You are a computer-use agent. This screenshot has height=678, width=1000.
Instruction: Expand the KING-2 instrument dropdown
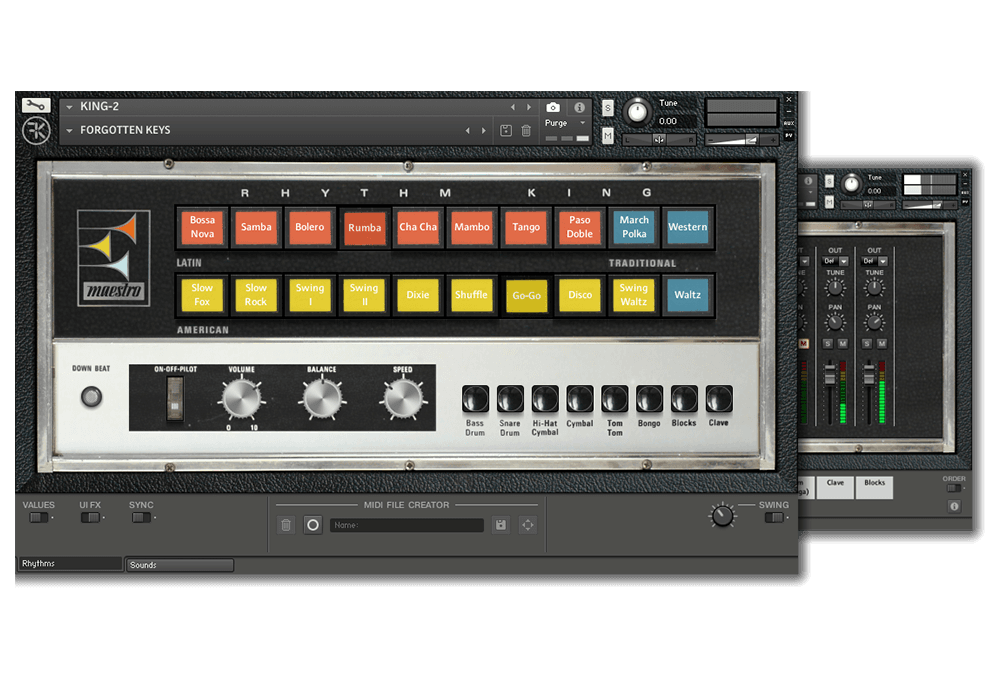pyautogui.click(x=68, y=107)
